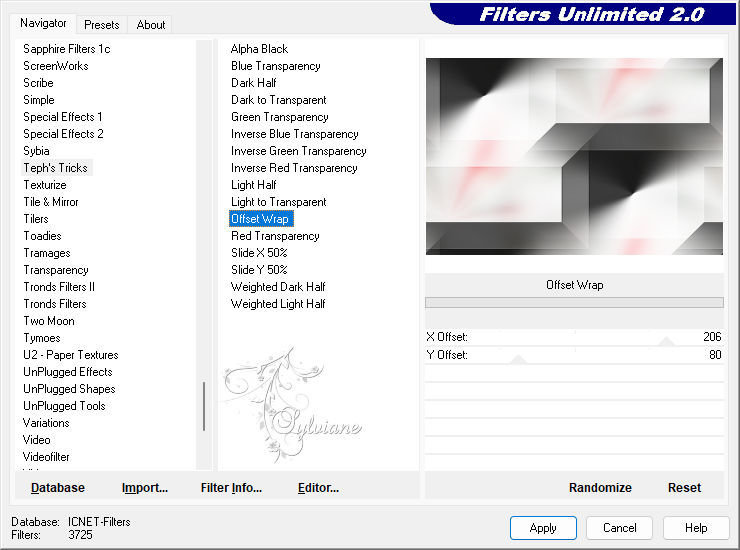Select the Scribe category

(38, 83)
